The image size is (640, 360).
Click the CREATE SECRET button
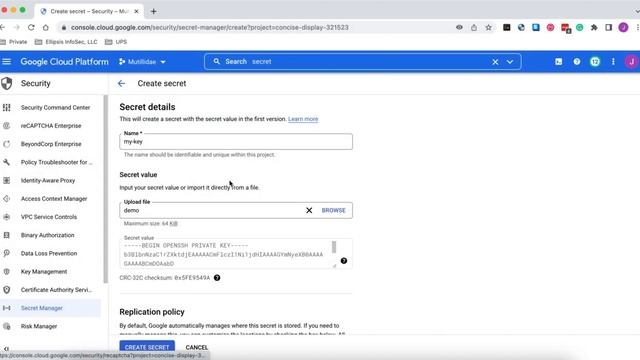point(147,347)
